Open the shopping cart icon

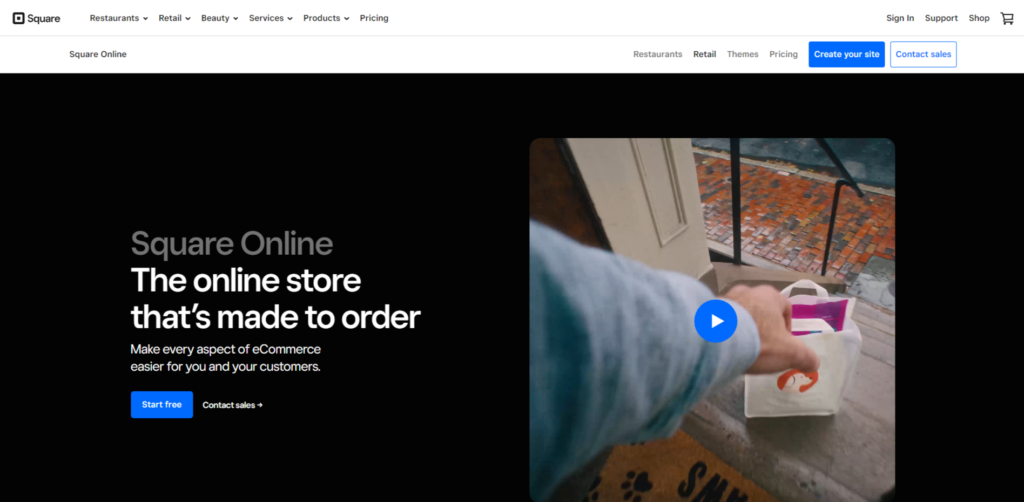tap(1006, 18)
